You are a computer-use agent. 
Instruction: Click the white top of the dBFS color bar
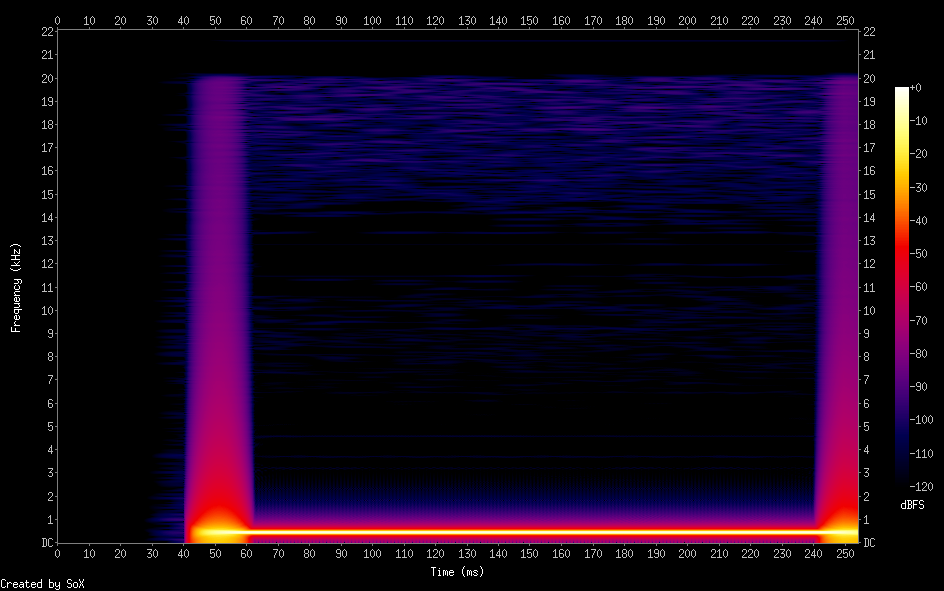902,91
